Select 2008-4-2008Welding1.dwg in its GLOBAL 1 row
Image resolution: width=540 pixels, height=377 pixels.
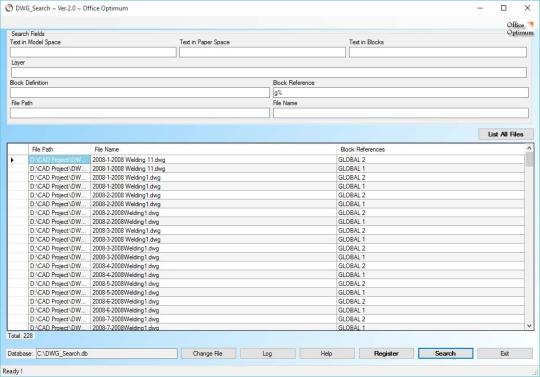(213, 275)
